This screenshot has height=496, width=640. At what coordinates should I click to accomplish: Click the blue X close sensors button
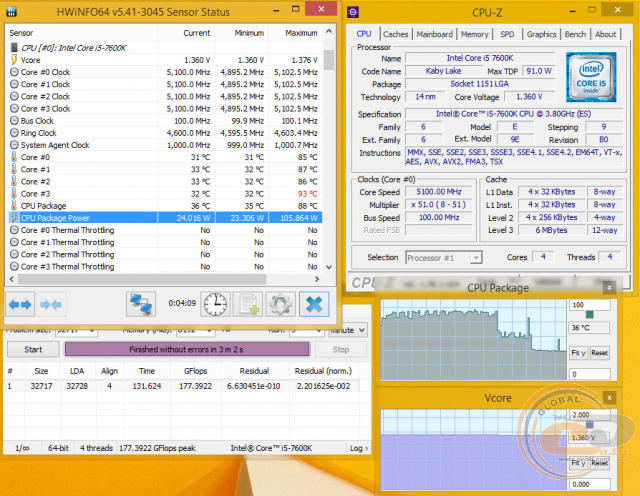point(314,304)
